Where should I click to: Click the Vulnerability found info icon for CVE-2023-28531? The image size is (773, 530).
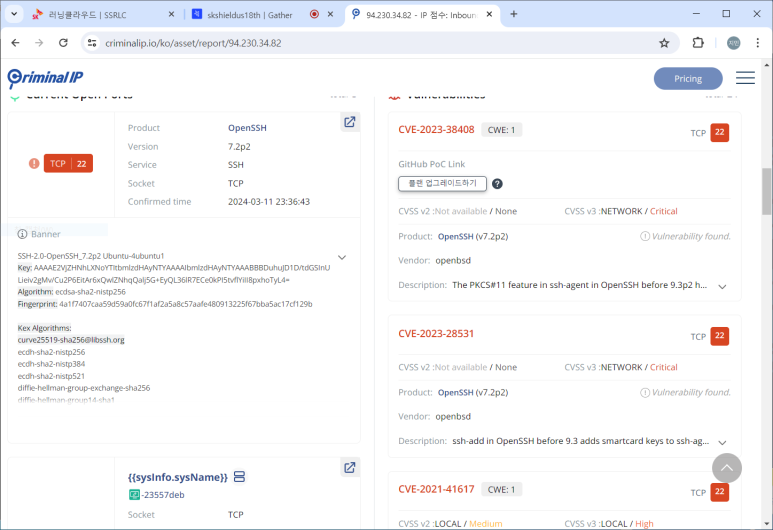(x=644, y=392)
